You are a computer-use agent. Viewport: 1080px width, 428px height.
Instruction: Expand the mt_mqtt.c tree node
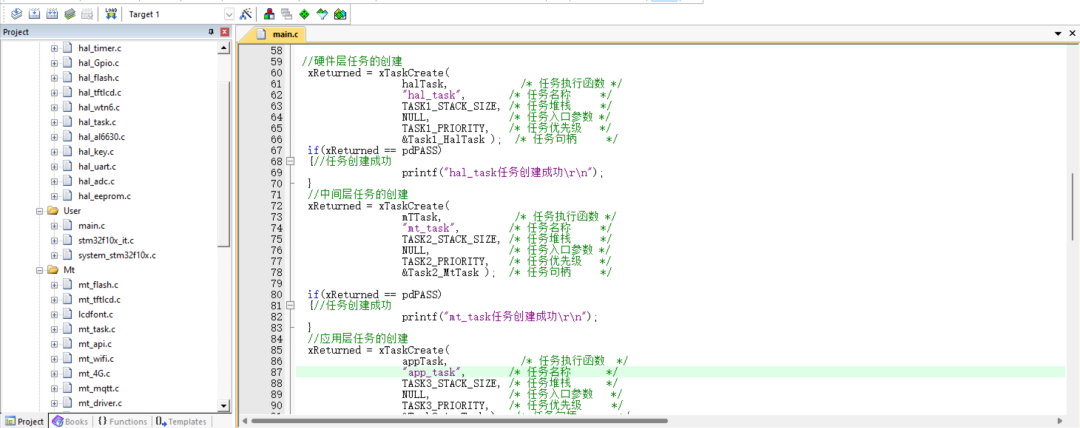[x=54, y=389]
